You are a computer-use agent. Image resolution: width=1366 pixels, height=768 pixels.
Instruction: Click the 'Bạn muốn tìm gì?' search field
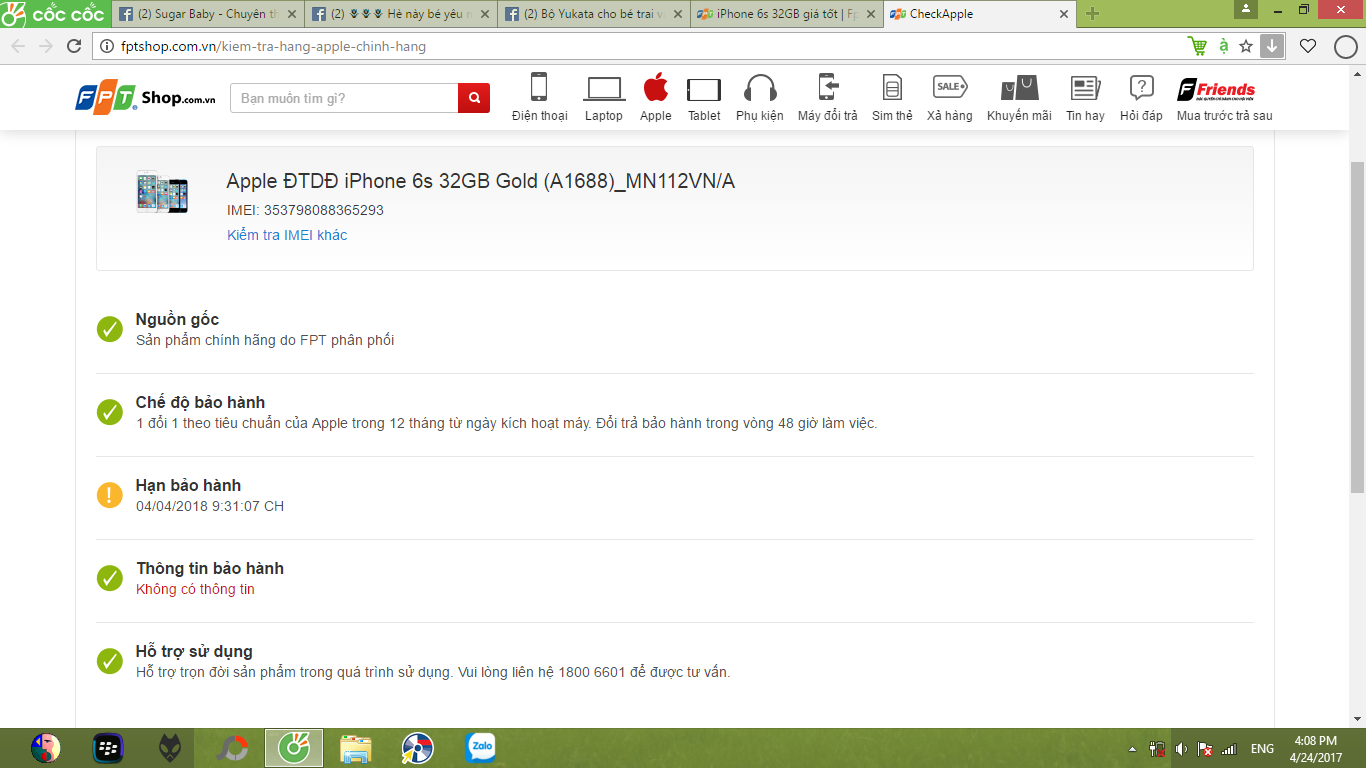(344, 98)
